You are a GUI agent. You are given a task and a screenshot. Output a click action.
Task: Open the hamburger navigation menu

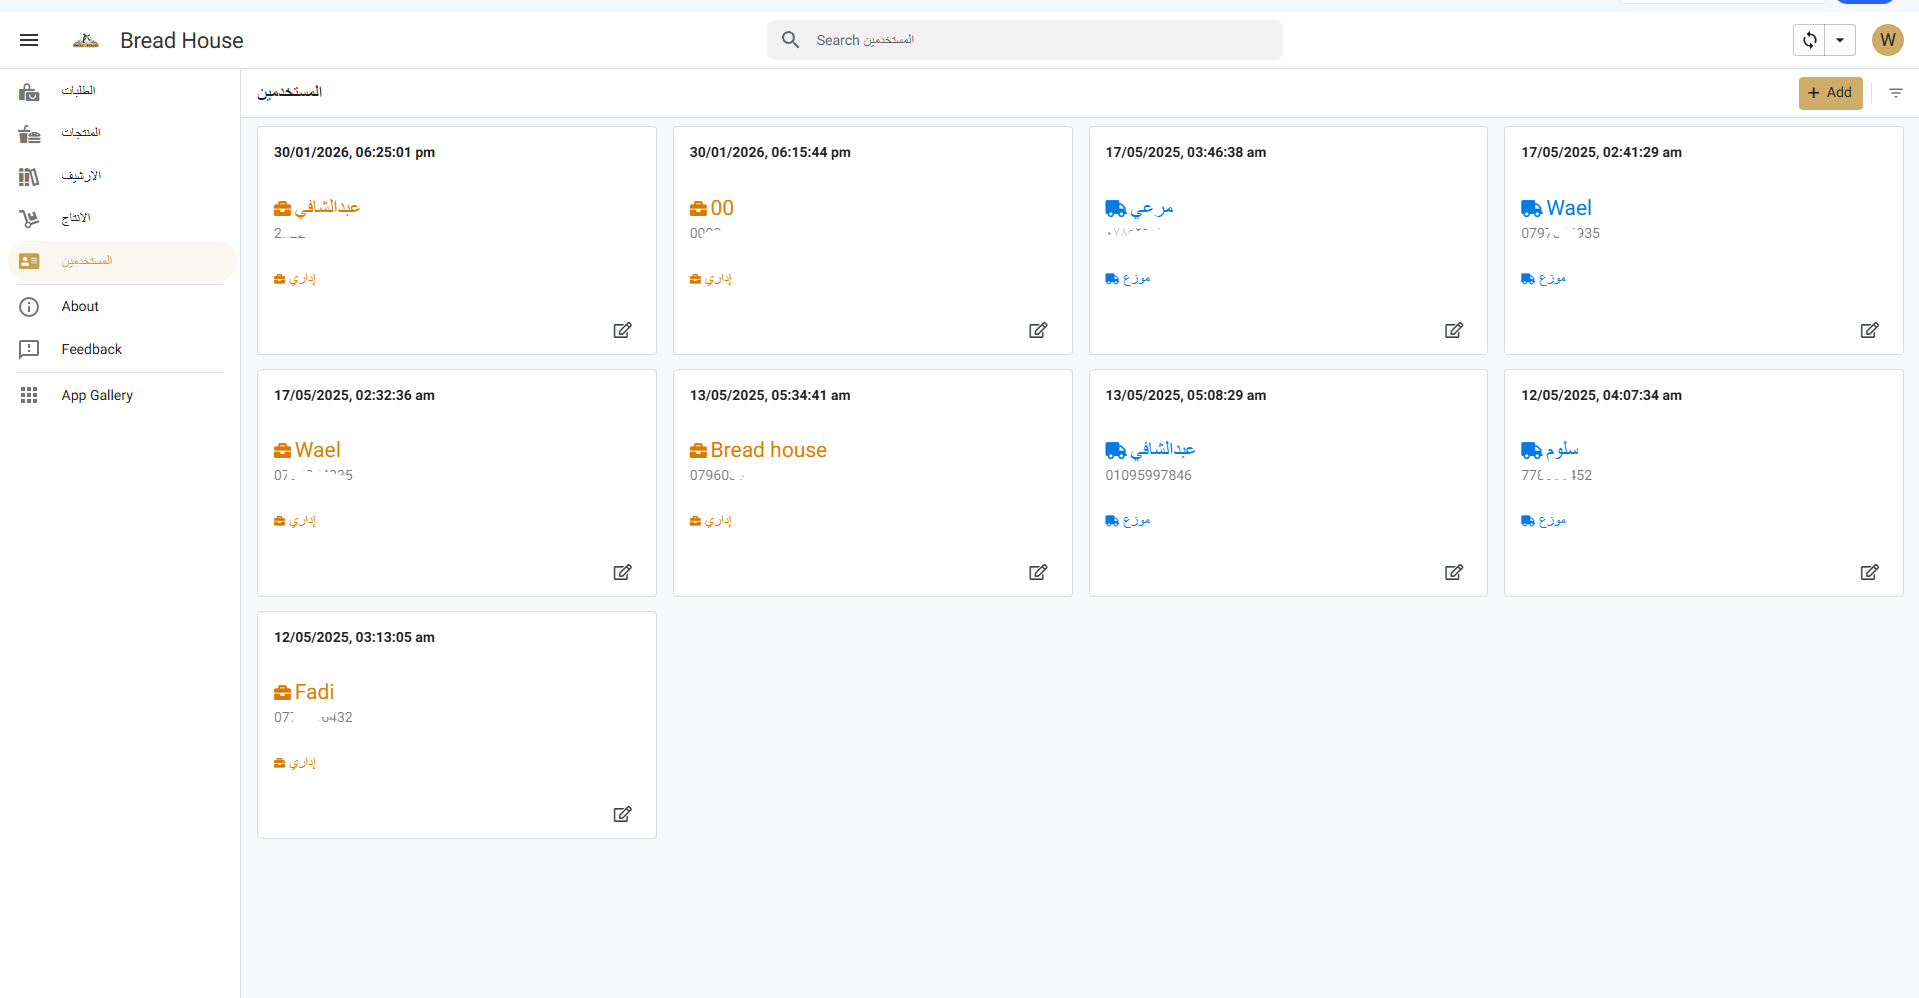[x=29, y=40]
